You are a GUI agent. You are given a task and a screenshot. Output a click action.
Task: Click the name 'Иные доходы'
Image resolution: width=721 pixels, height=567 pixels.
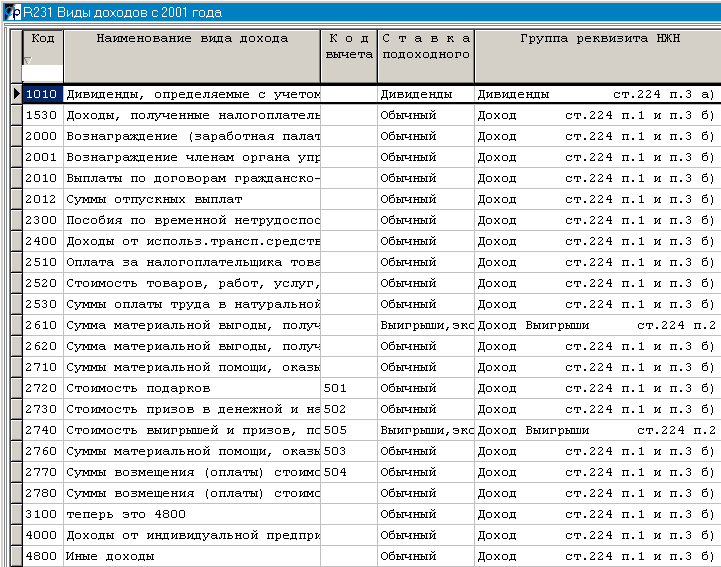pos(110,556)
